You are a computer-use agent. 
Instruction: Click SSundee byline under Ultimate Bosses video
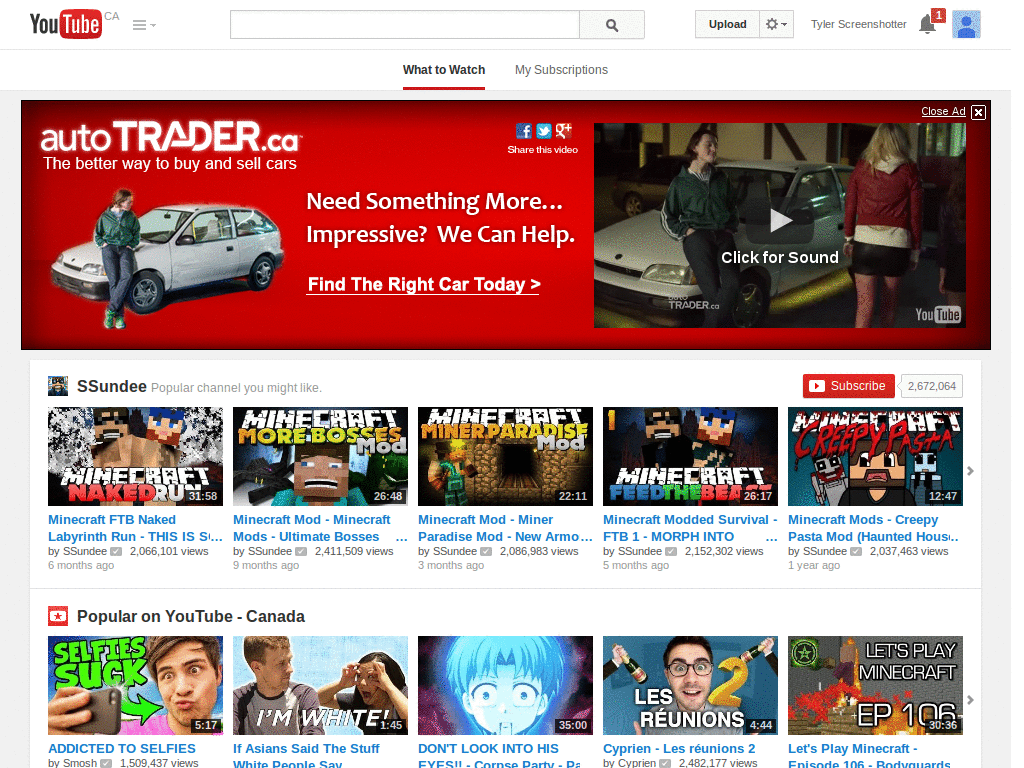(270, 551)
